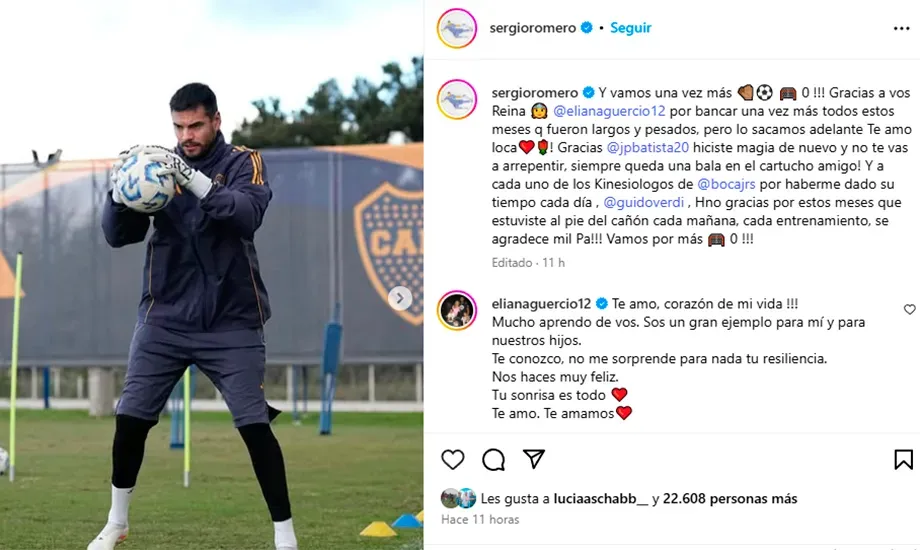Open the elianaguercio12 username in comment
920x550 pixels.
(542, 303)
